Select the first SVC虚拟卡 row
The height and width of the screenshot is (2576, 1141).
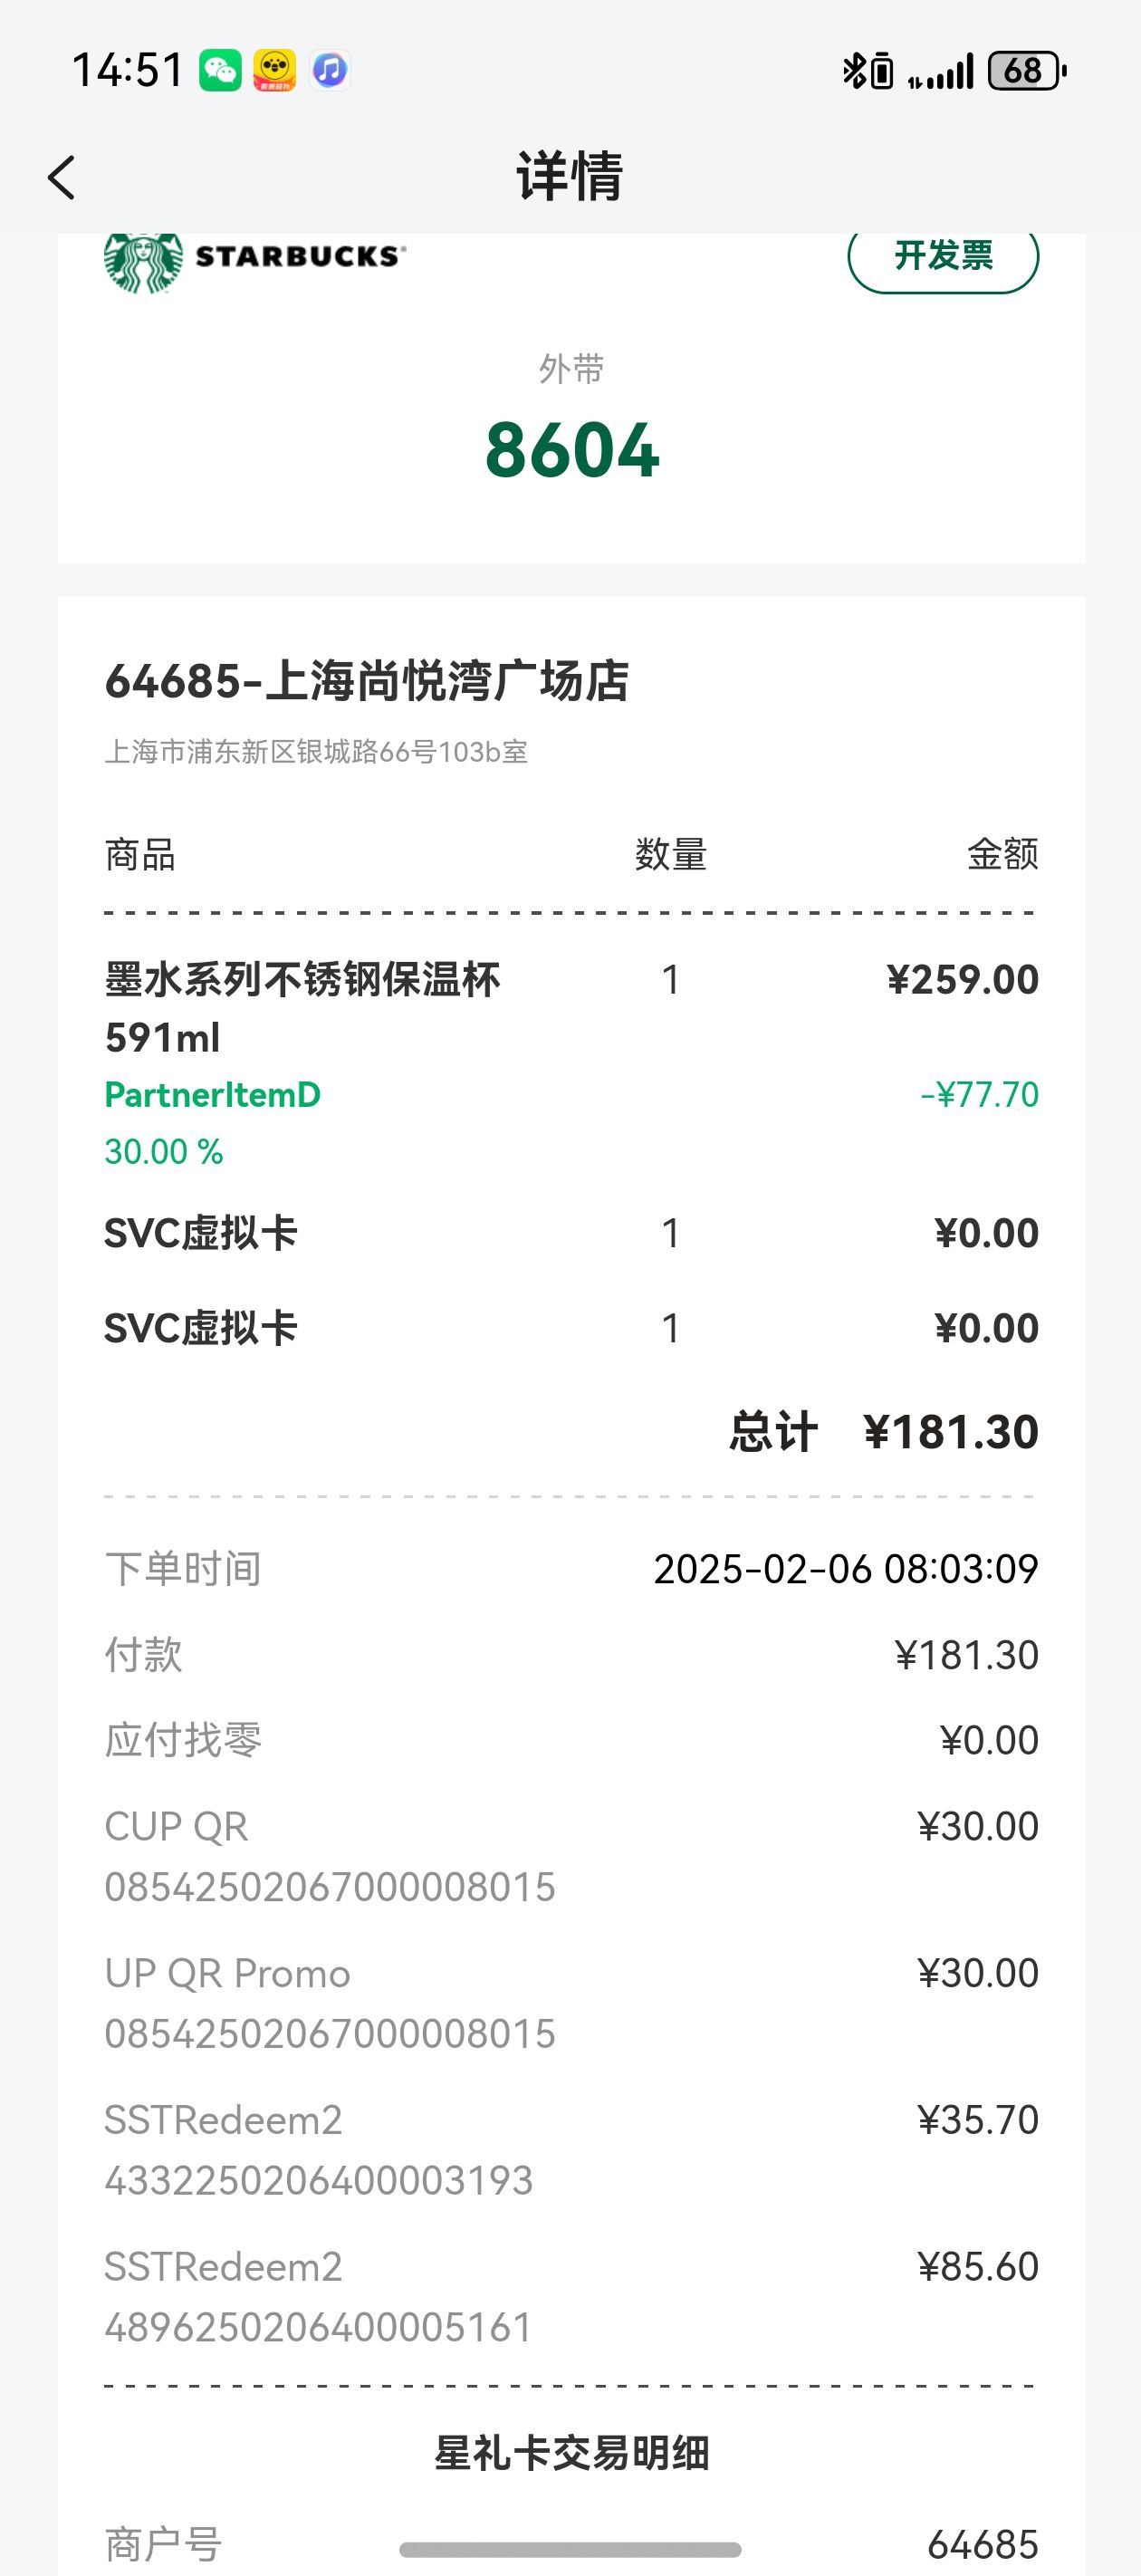point(572,1233)
